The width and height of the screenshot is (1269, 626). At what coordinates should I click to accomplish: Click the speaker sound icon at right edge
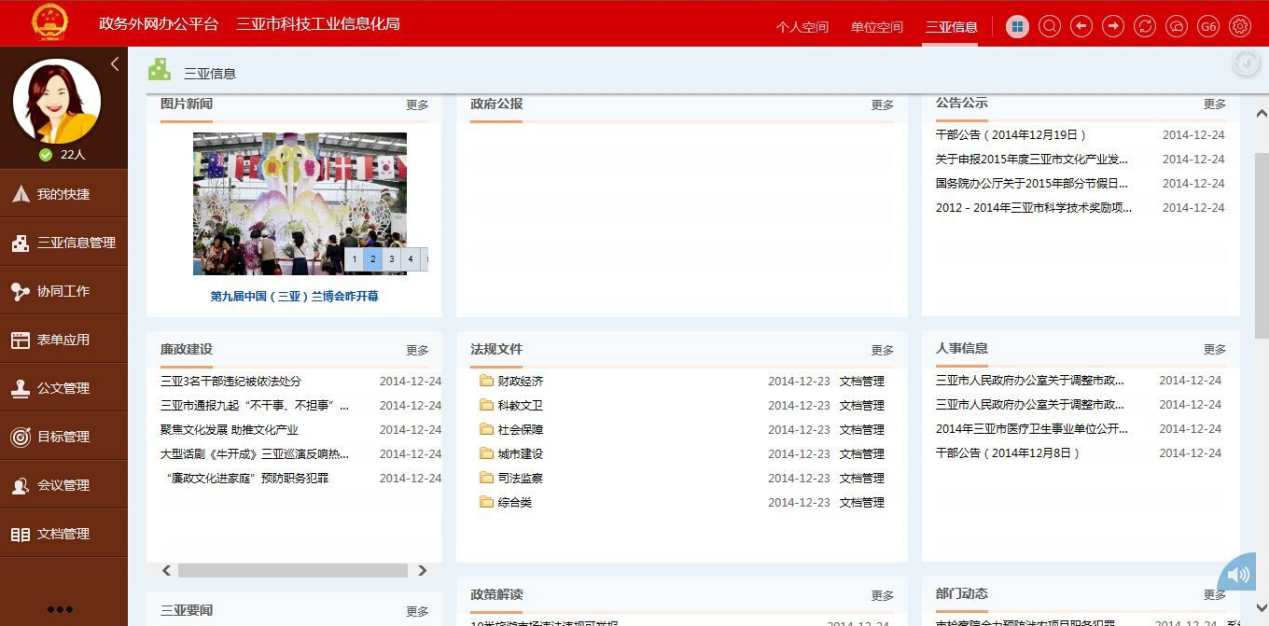point(1238,574)
